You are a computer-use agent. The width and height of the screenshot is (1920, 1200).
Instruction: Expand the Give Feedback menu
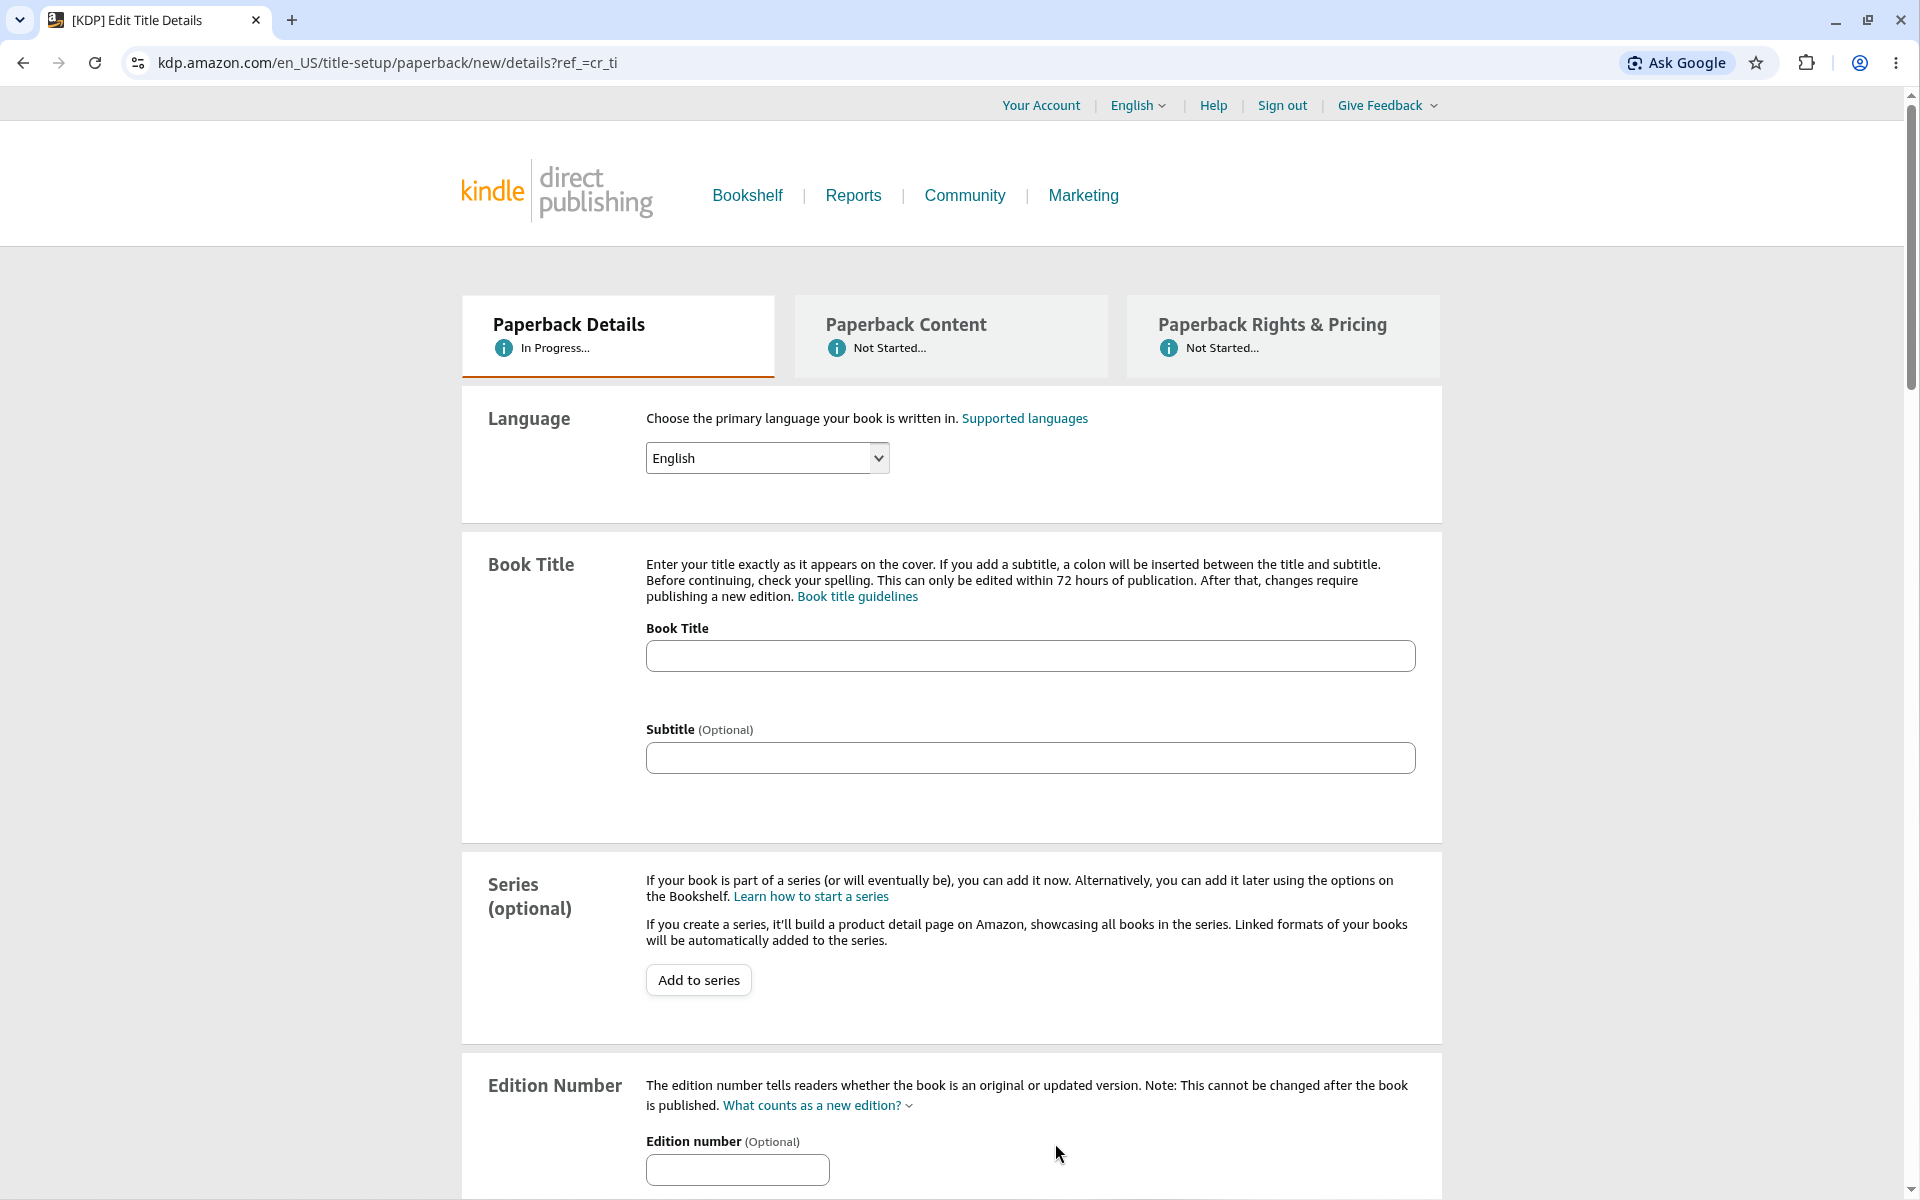(x=1388, y=105)
